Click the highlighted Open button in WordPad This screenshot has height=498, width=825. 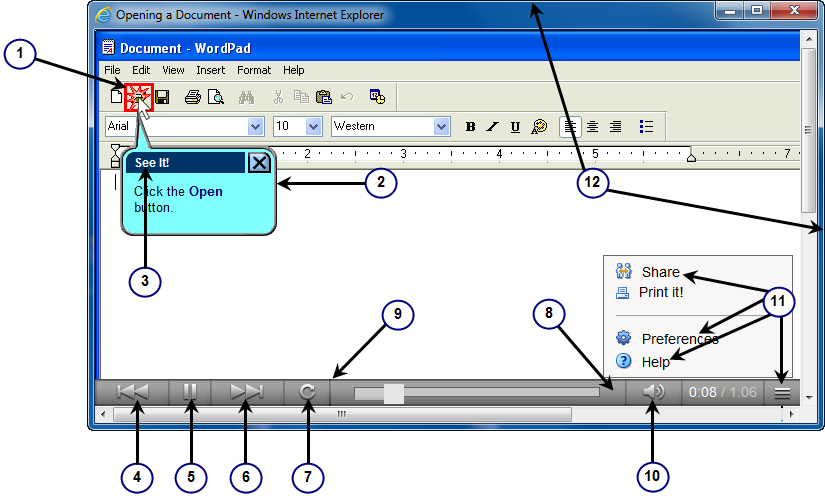[139, 97]
